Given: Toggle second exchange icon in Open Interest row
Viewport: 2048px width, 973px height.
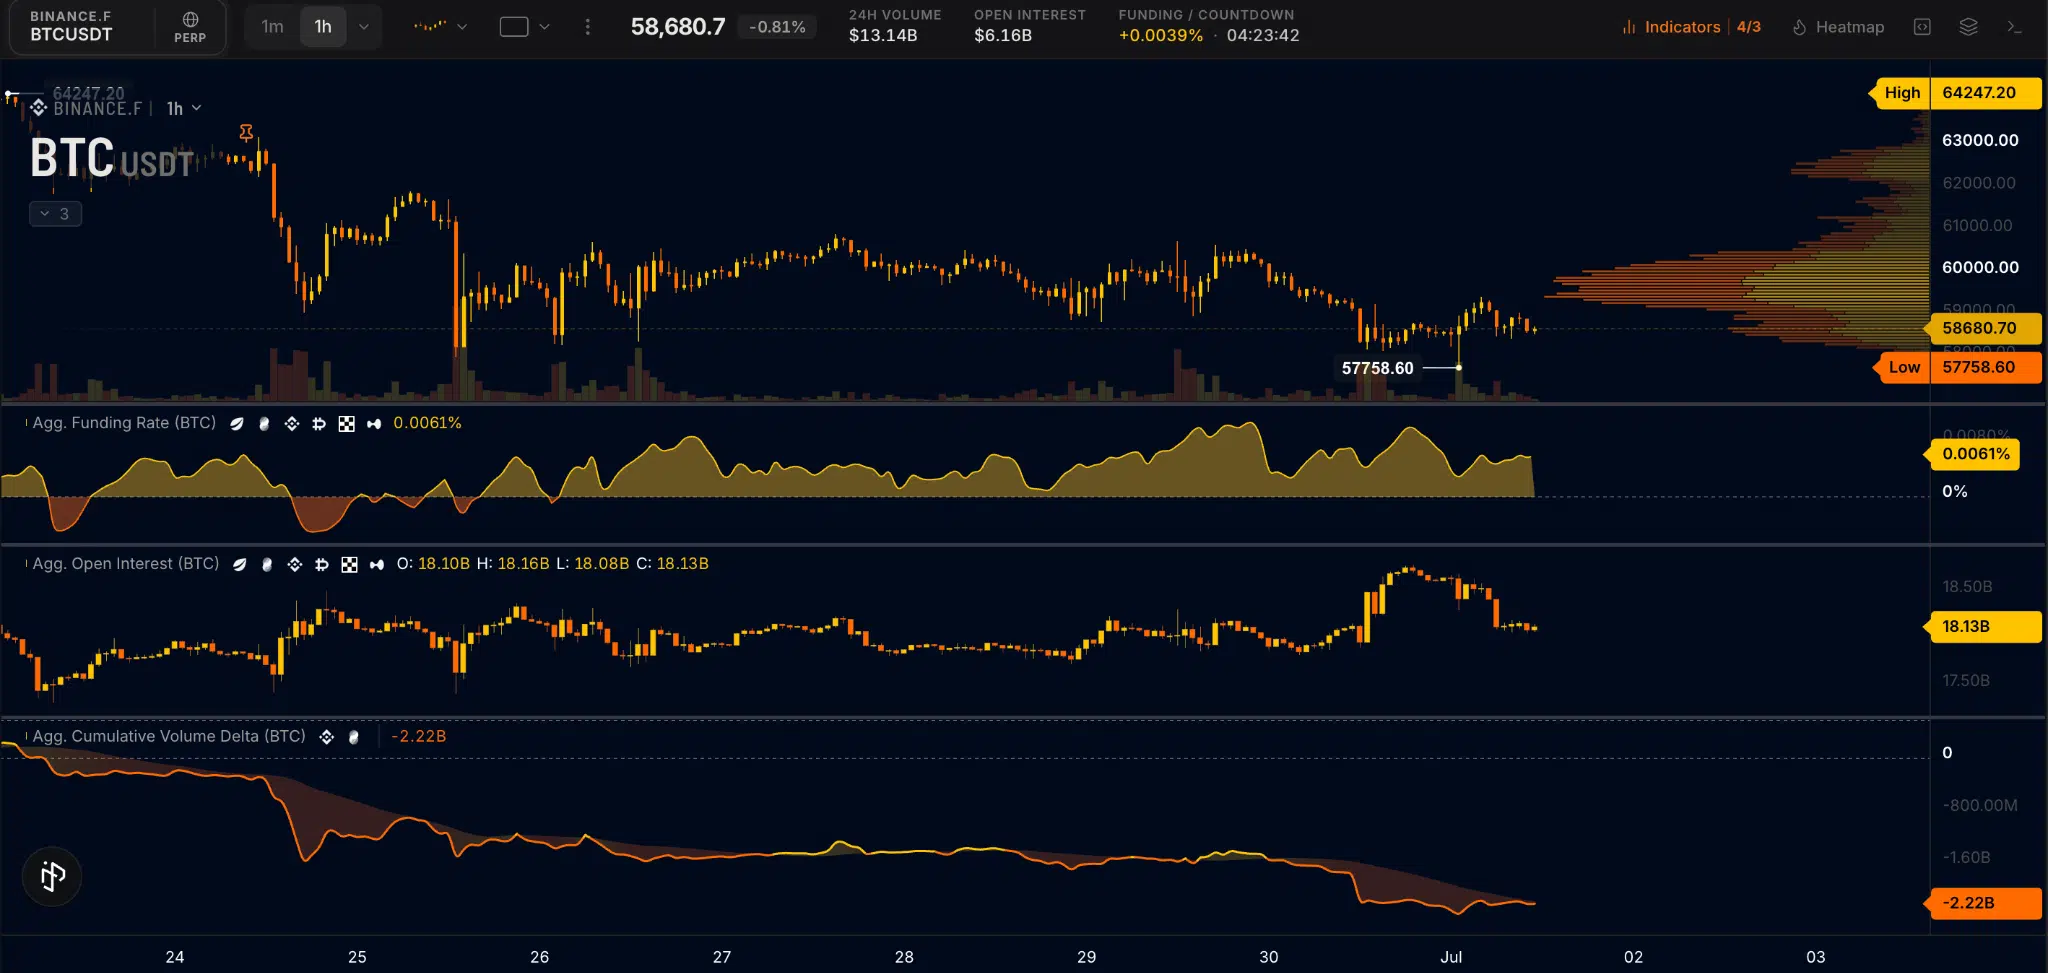Looking at the screenshot, I should 267,565.
